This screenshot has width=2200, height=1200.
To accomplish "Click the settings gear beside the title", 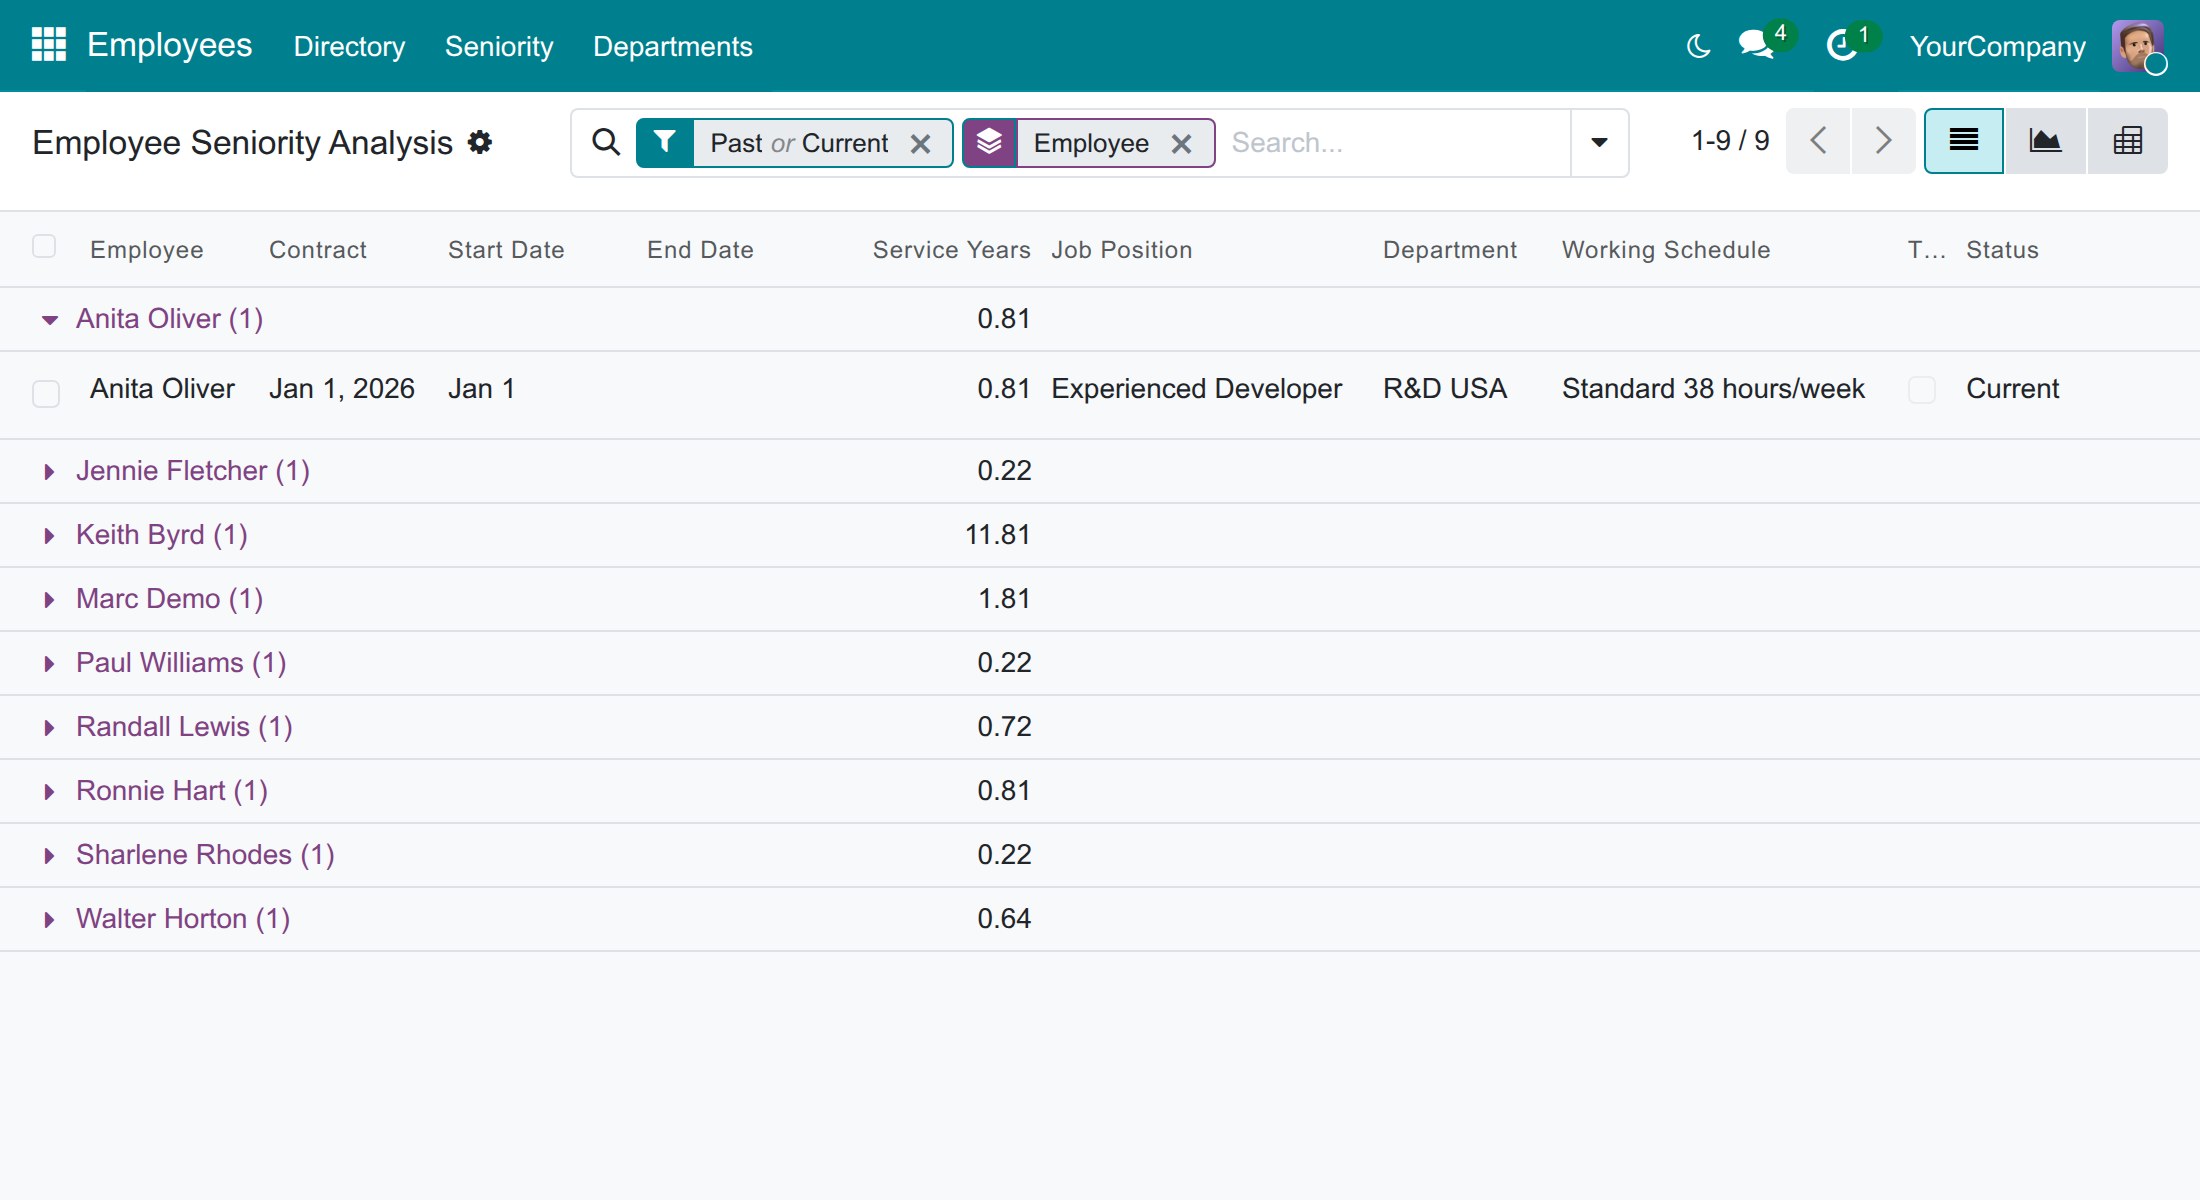I will pos(480,142).
